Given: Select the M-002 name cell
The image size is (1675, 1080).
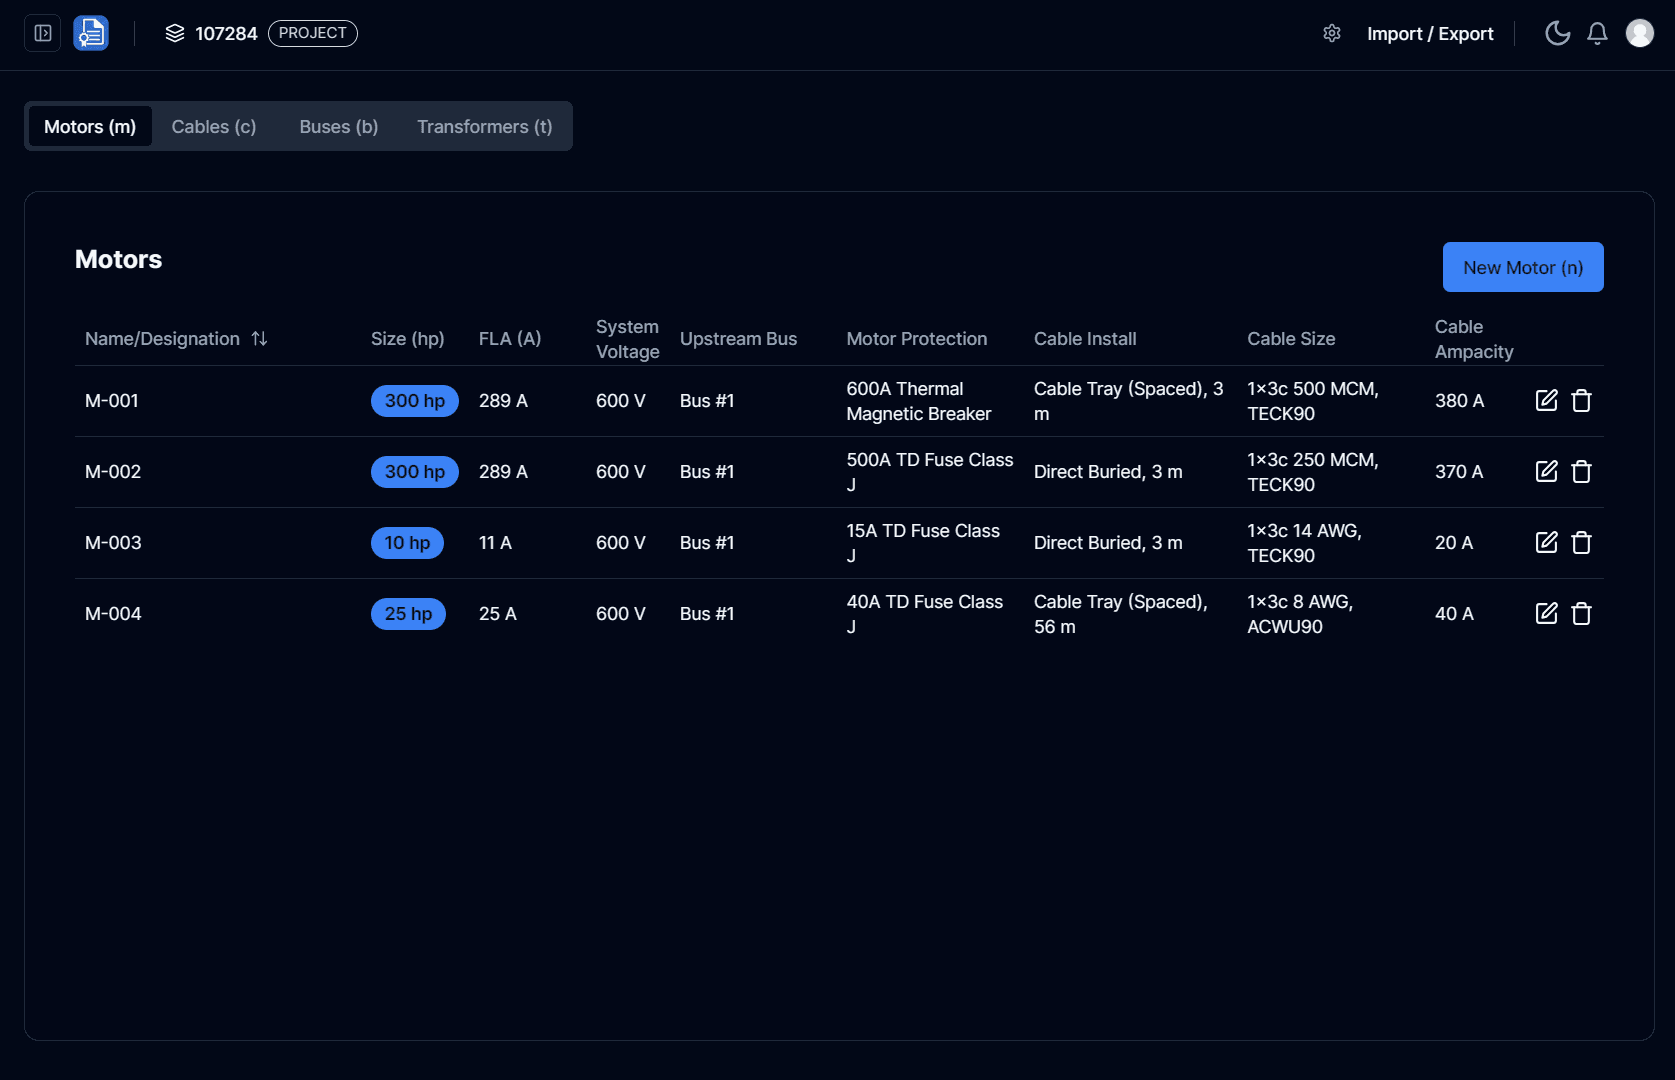Looking at the screenshot, I should (113, 472).
